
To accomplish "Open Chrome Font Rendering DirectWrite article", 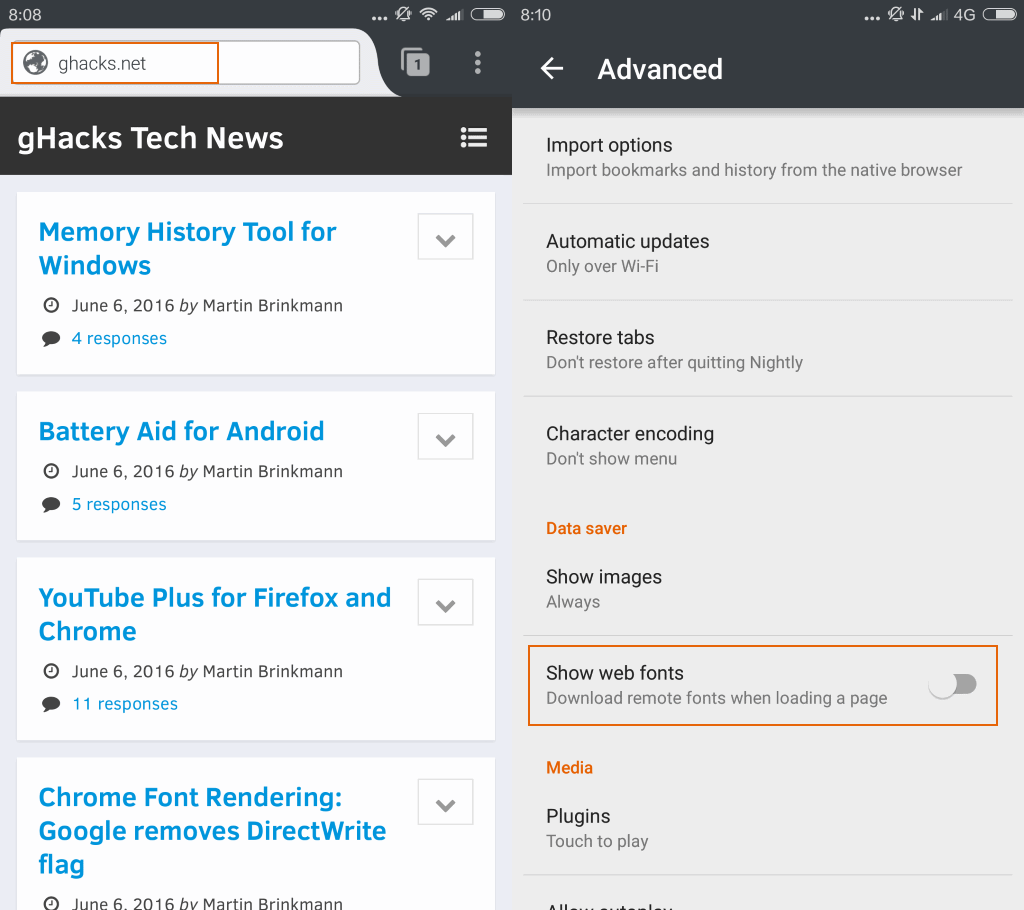I will pyautogui.click(x=212, y=830).
